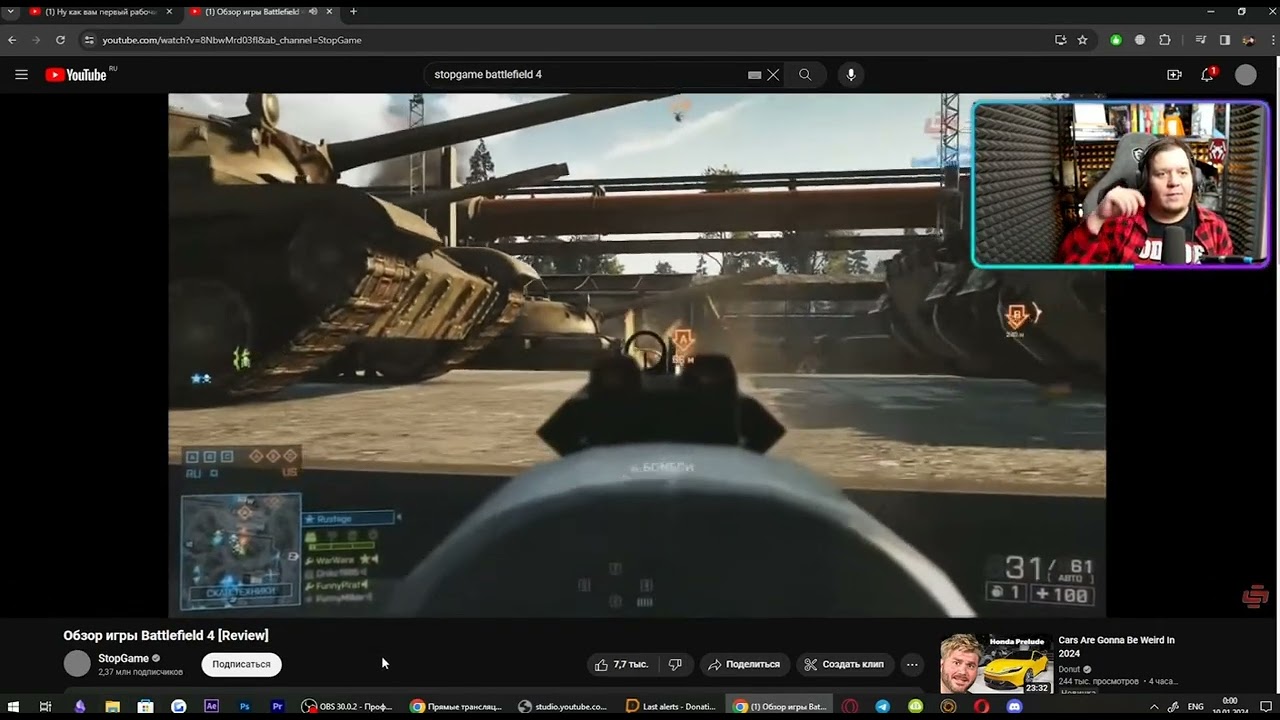Dislike the video

(675, 664)
